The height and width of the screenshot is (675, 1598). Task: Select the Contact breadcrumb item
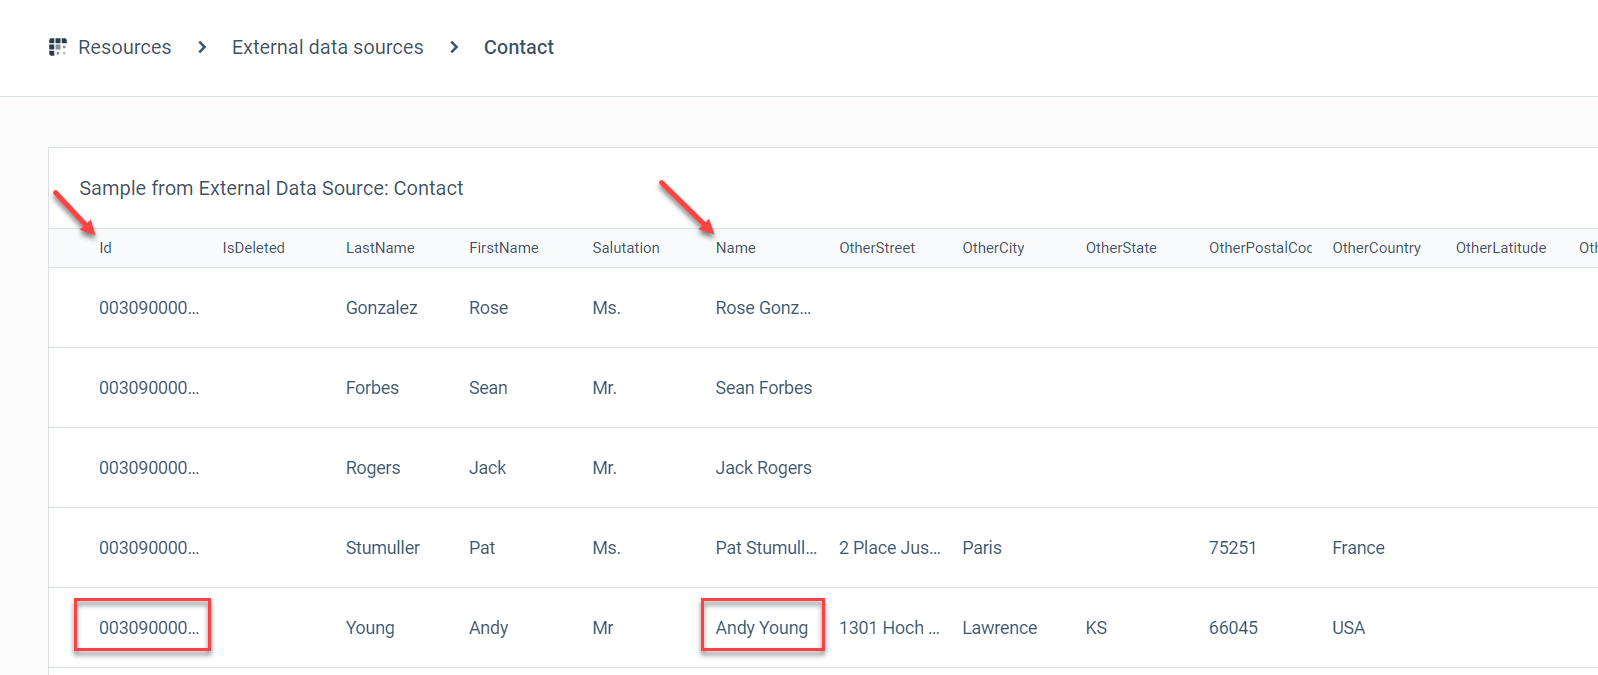click(x=519, y=47)
